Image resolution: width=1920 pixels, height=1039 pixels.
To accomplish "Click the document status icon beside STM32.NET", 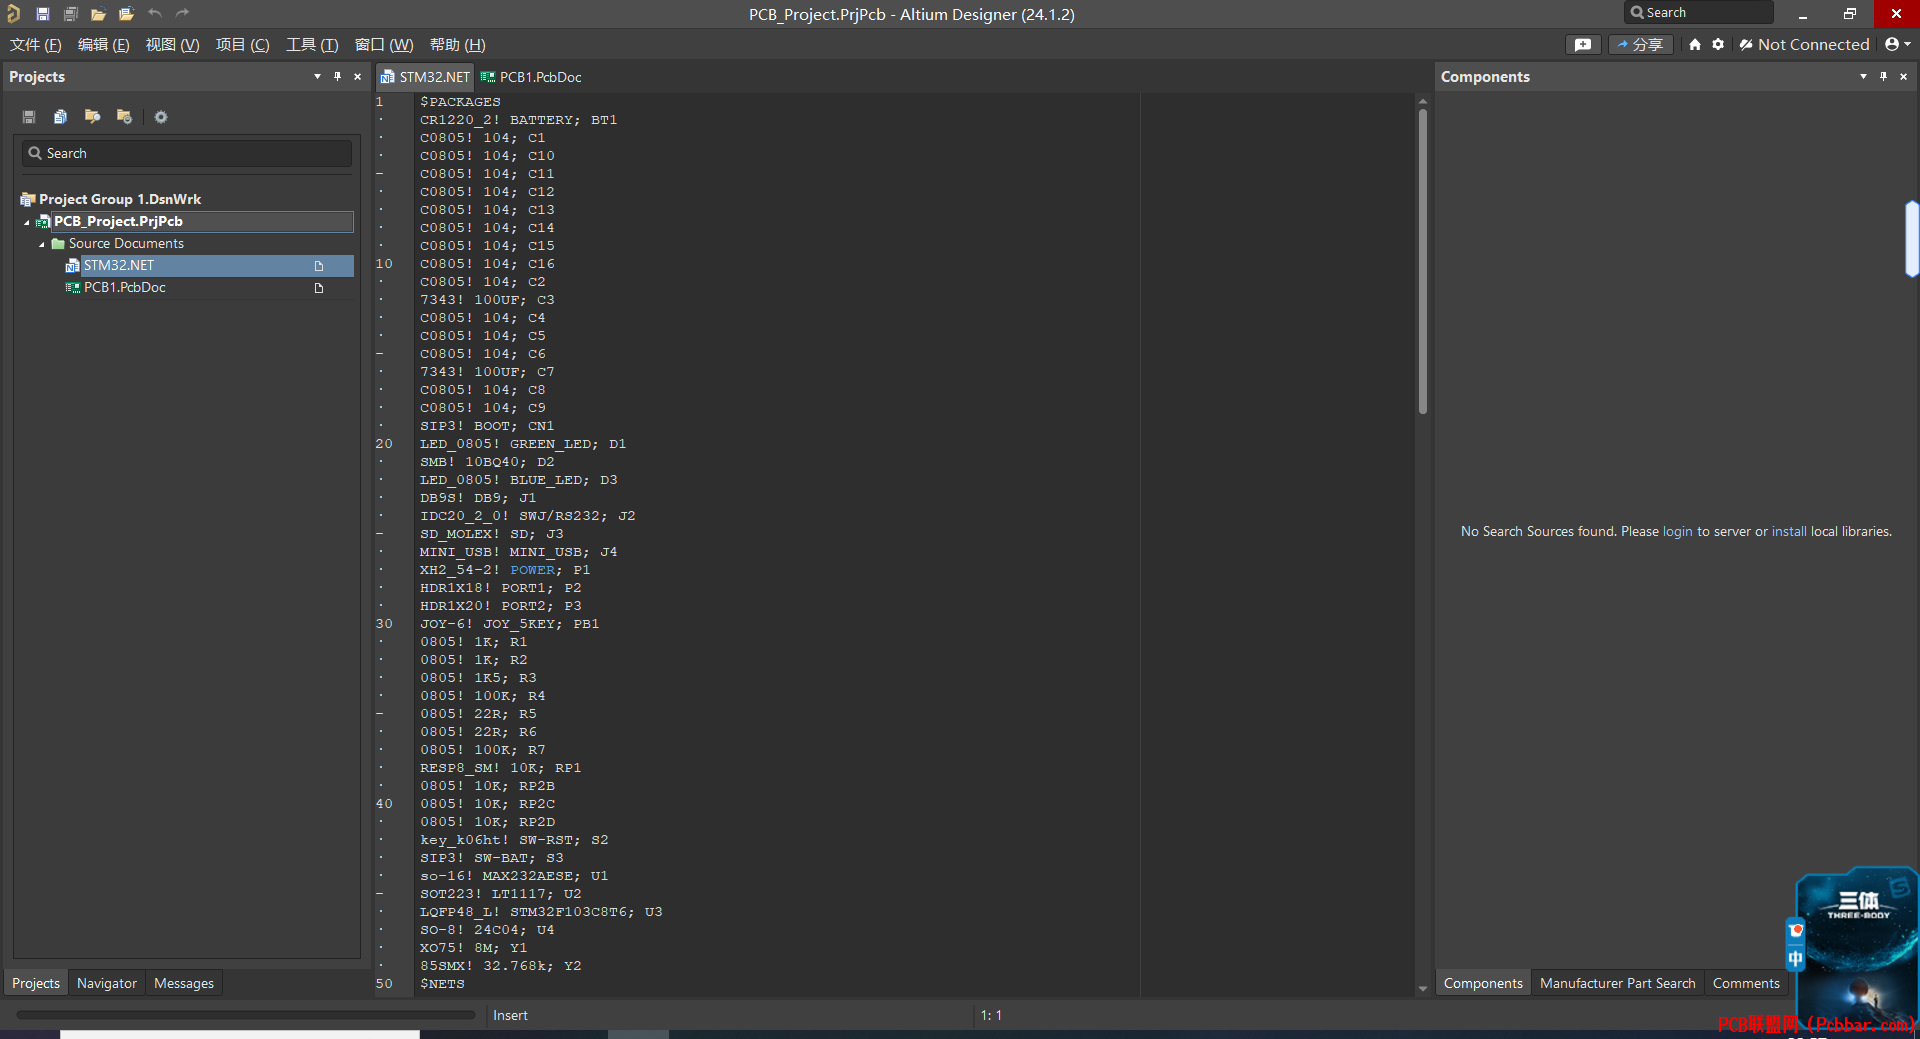I will [x=319, y=266].
